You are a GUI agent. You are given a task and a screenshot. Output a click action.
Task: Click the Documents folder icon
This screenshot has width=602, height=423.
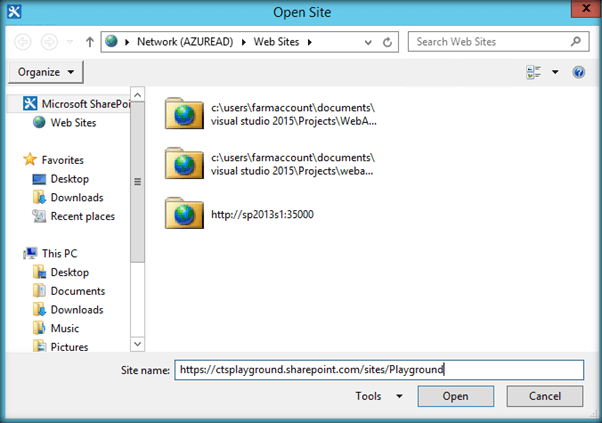(x=39, y=291)
